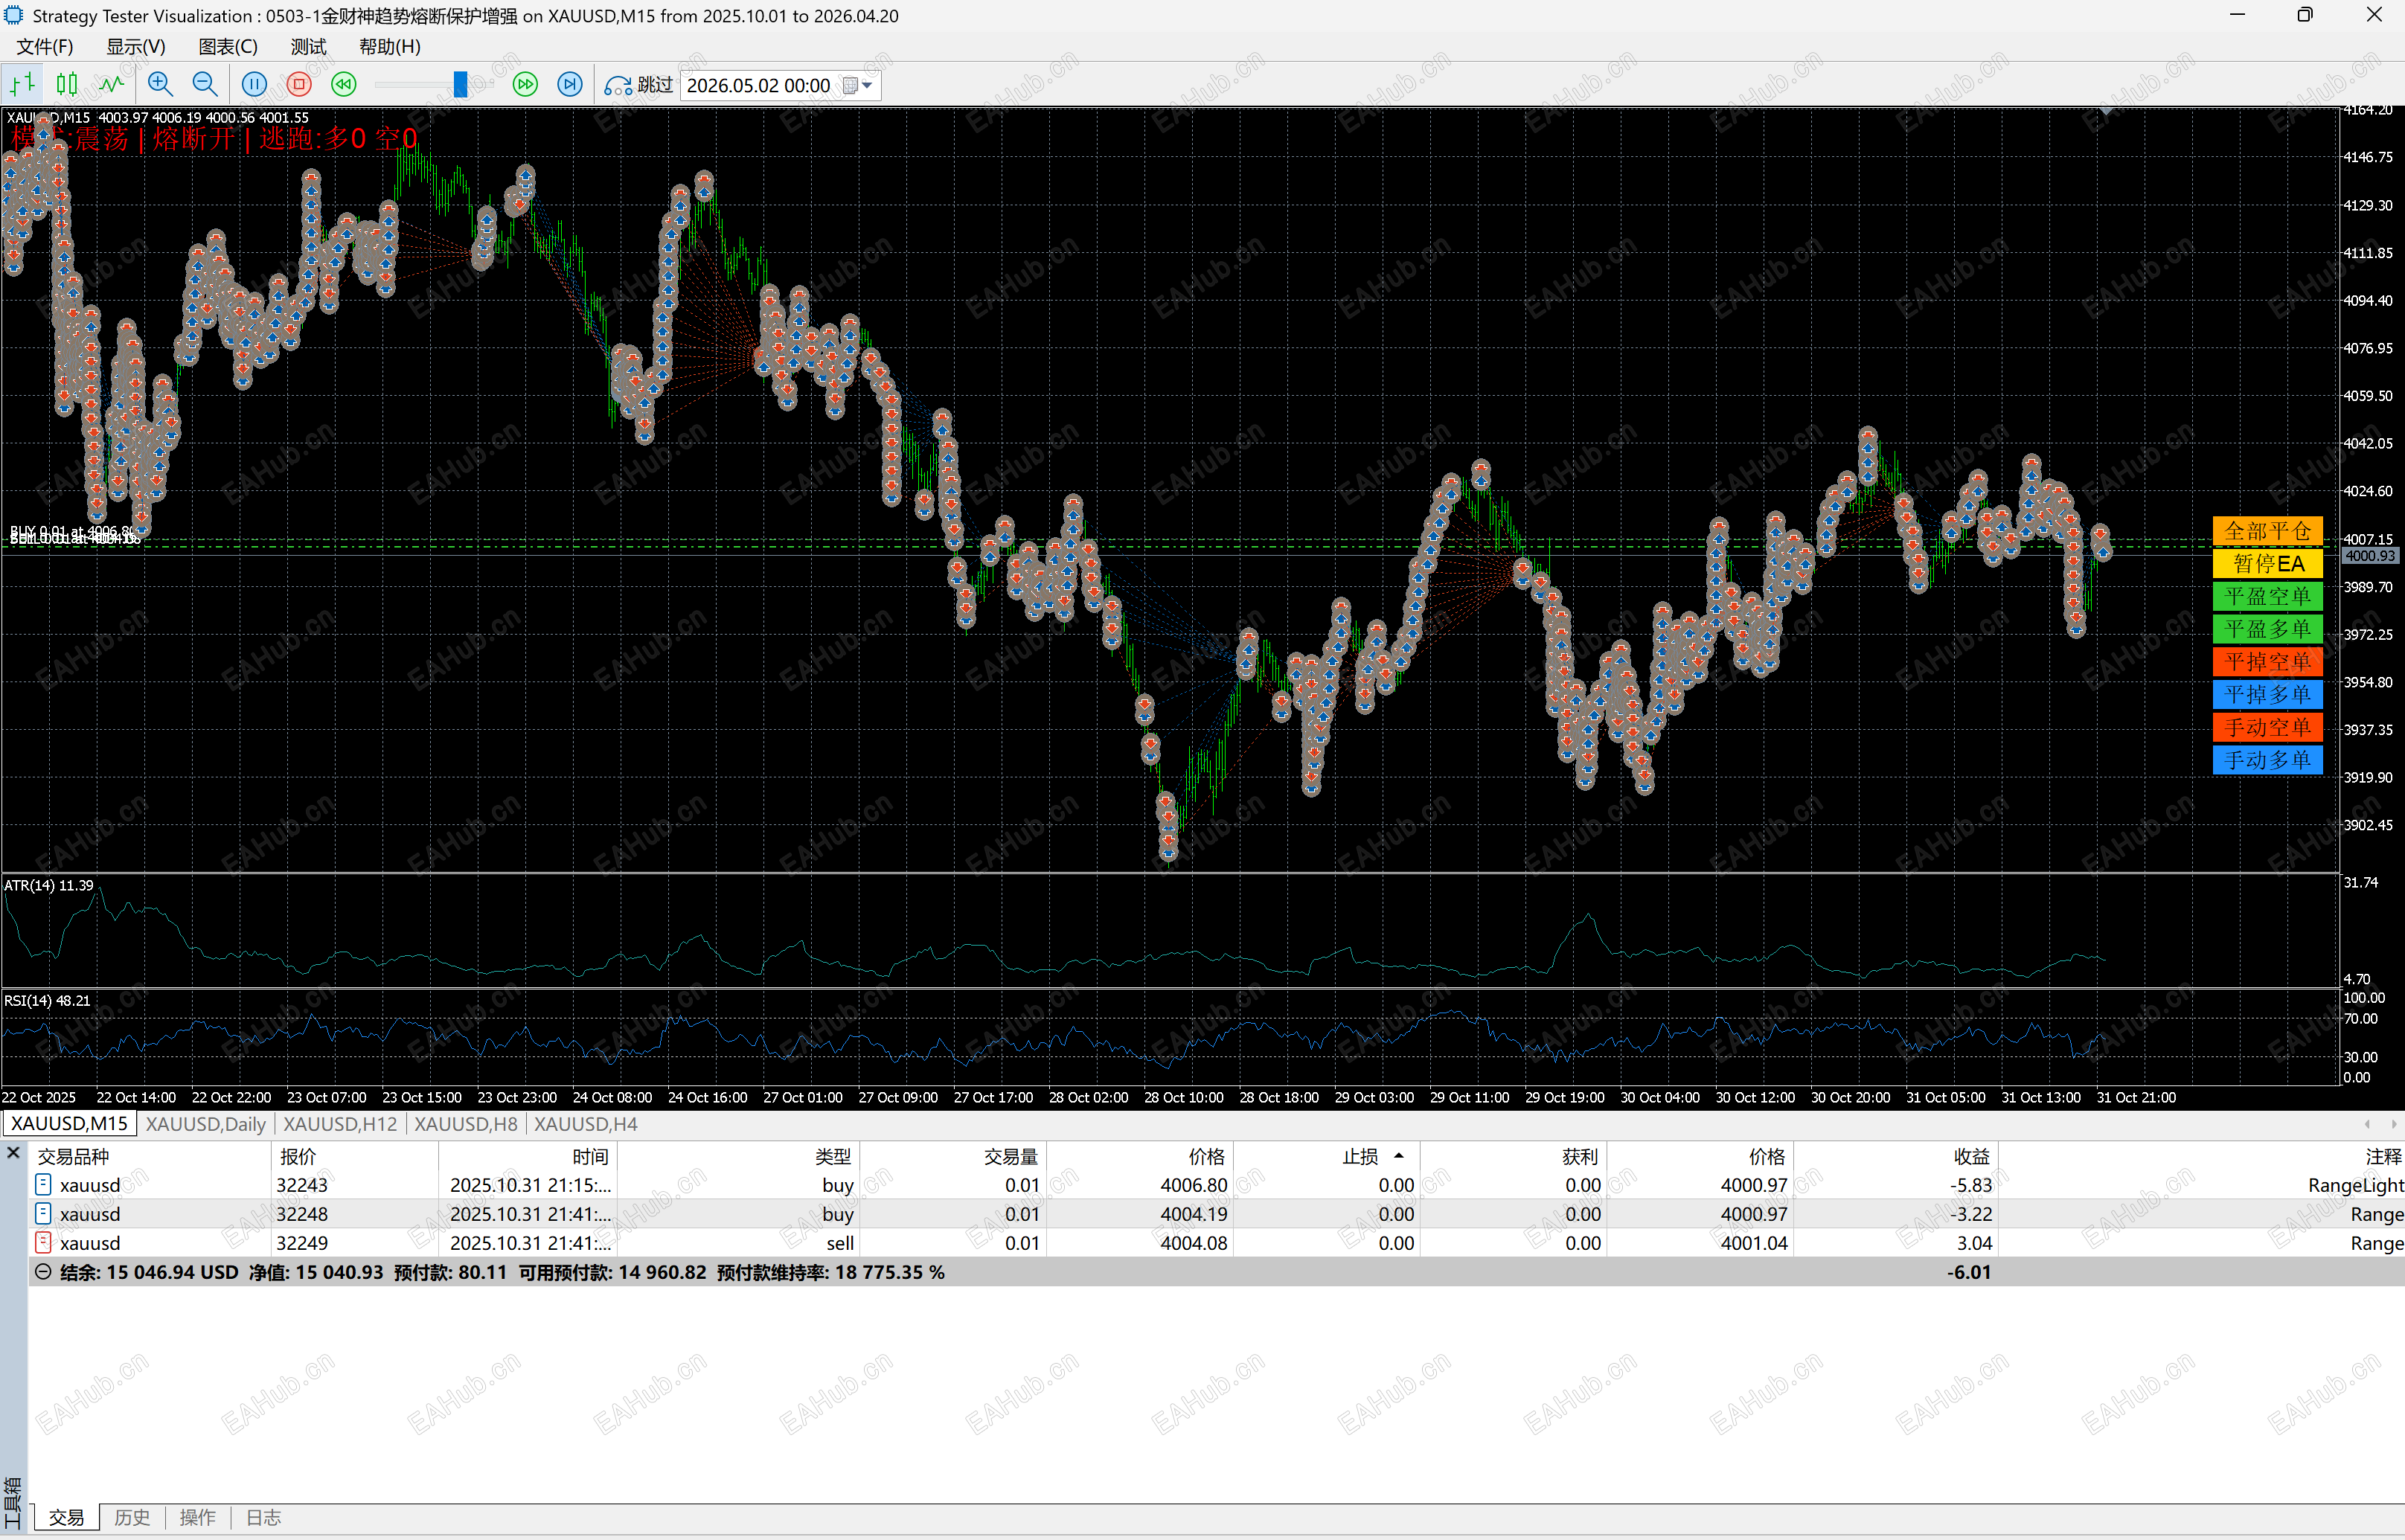Screen dimensions: 2405x1540
Task: Switch chart to line chart mode
Action: tap(111, 84)
